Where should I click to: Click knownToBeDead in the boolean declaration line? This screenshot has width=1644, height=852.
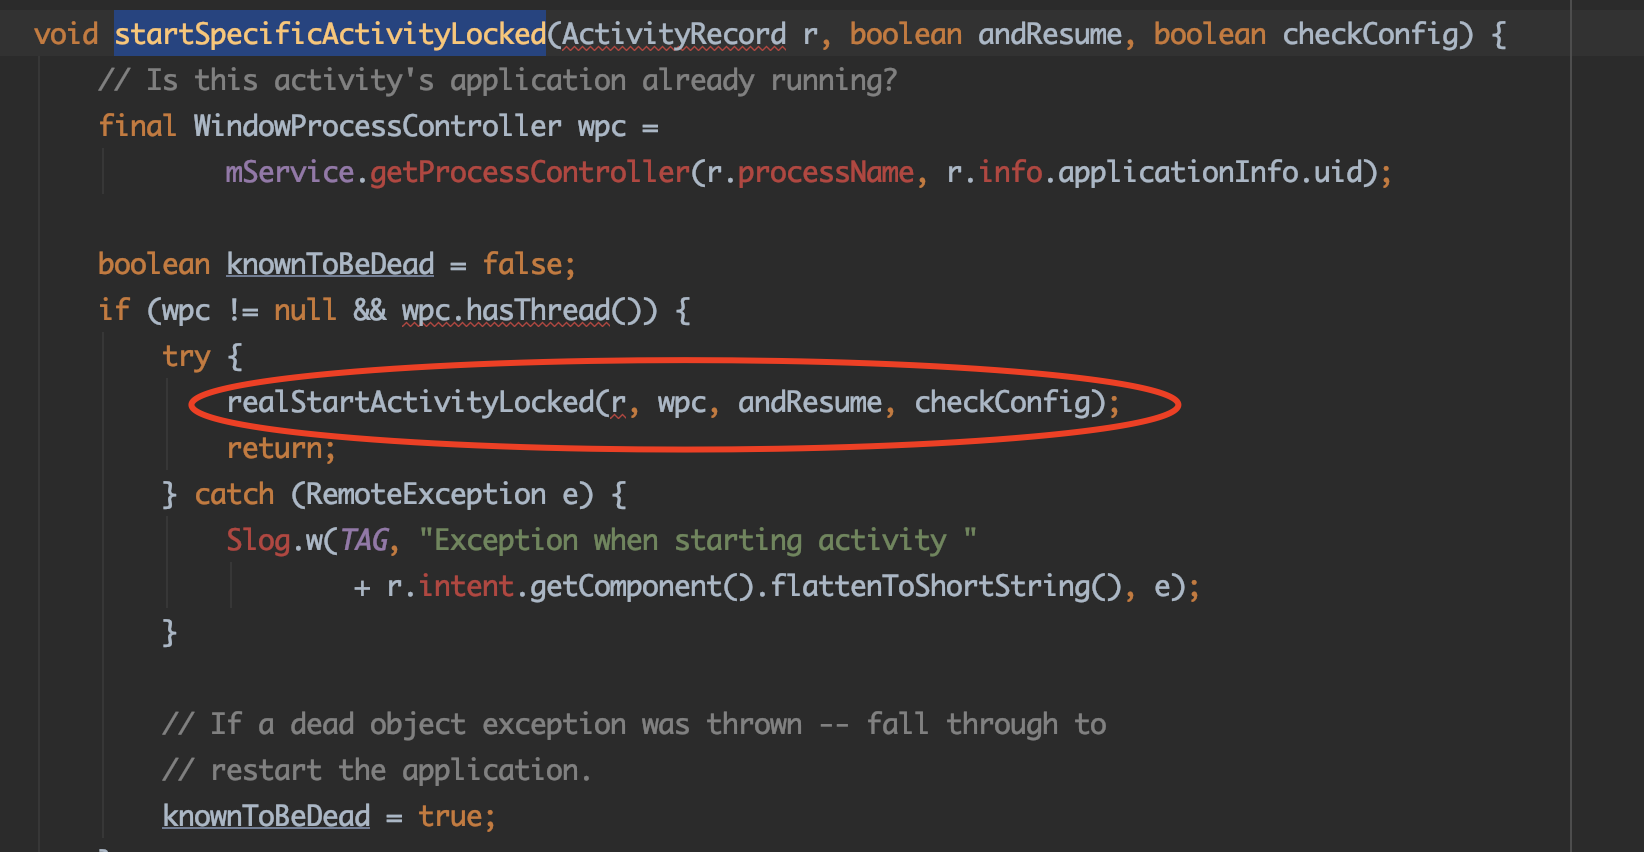pos(330,264)
